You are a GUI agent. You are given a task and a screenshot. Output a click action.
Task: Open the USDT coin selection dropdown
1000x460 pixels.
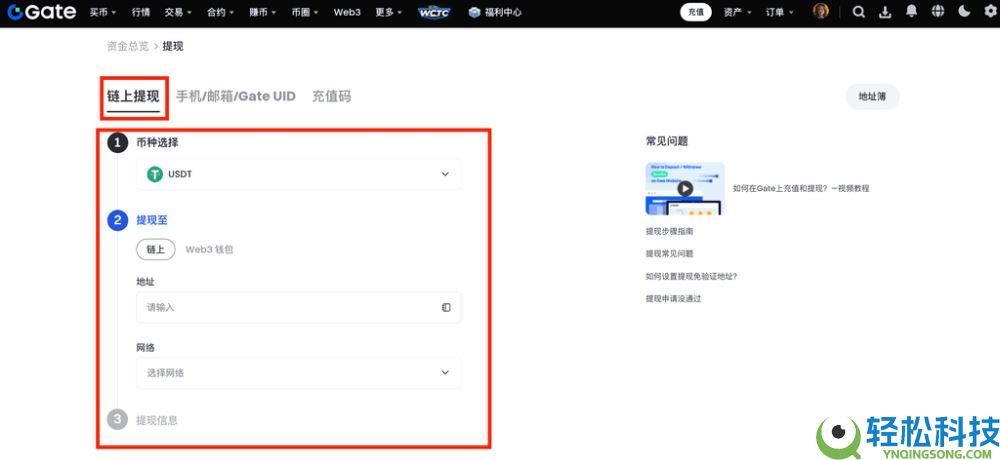click(298, 174)
